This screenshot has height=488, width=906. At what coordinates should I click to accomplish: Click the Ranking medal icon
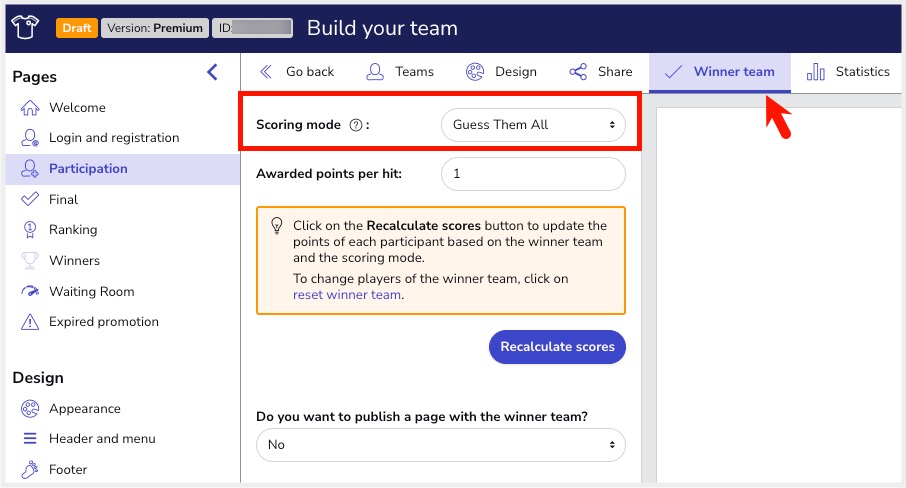(x=29, y=230)
